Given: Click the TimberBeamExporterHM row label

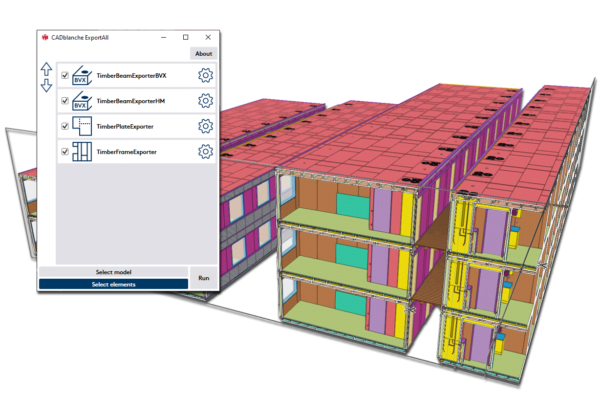Looking at the screenshot, I should click(131, 101).
